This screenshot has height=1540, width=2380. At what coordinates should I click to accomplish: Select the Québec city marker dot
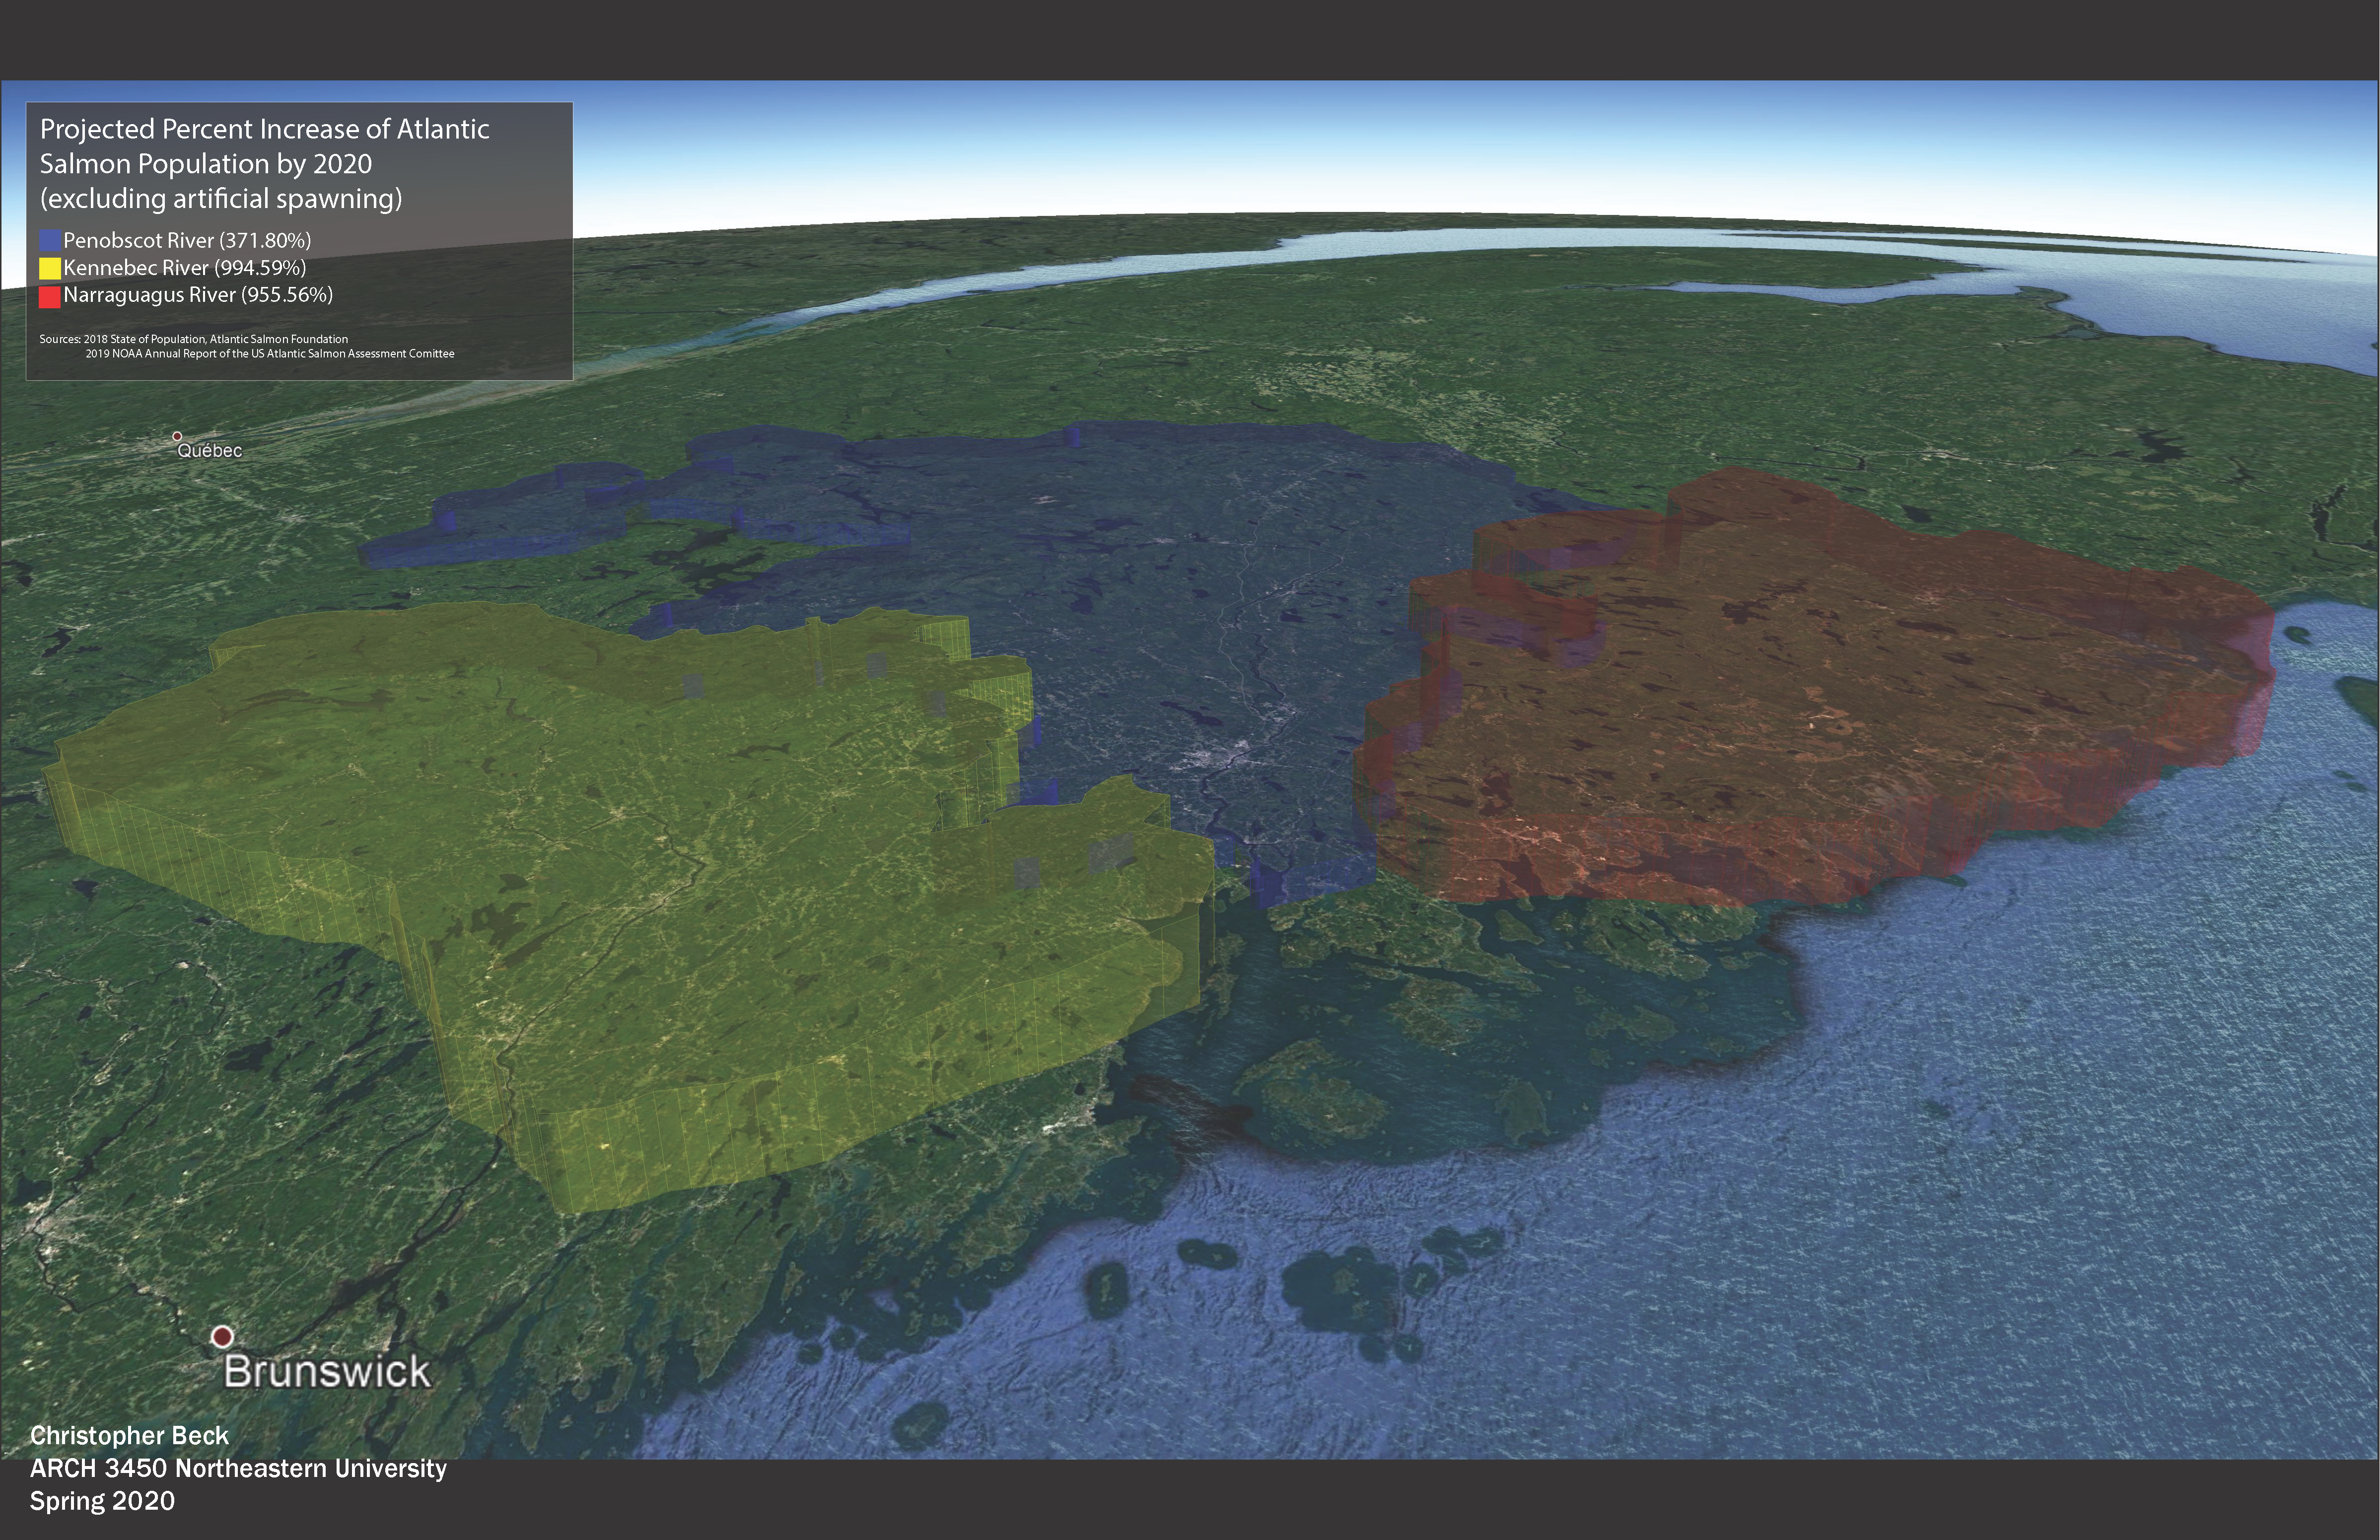(x=177, y=436)
